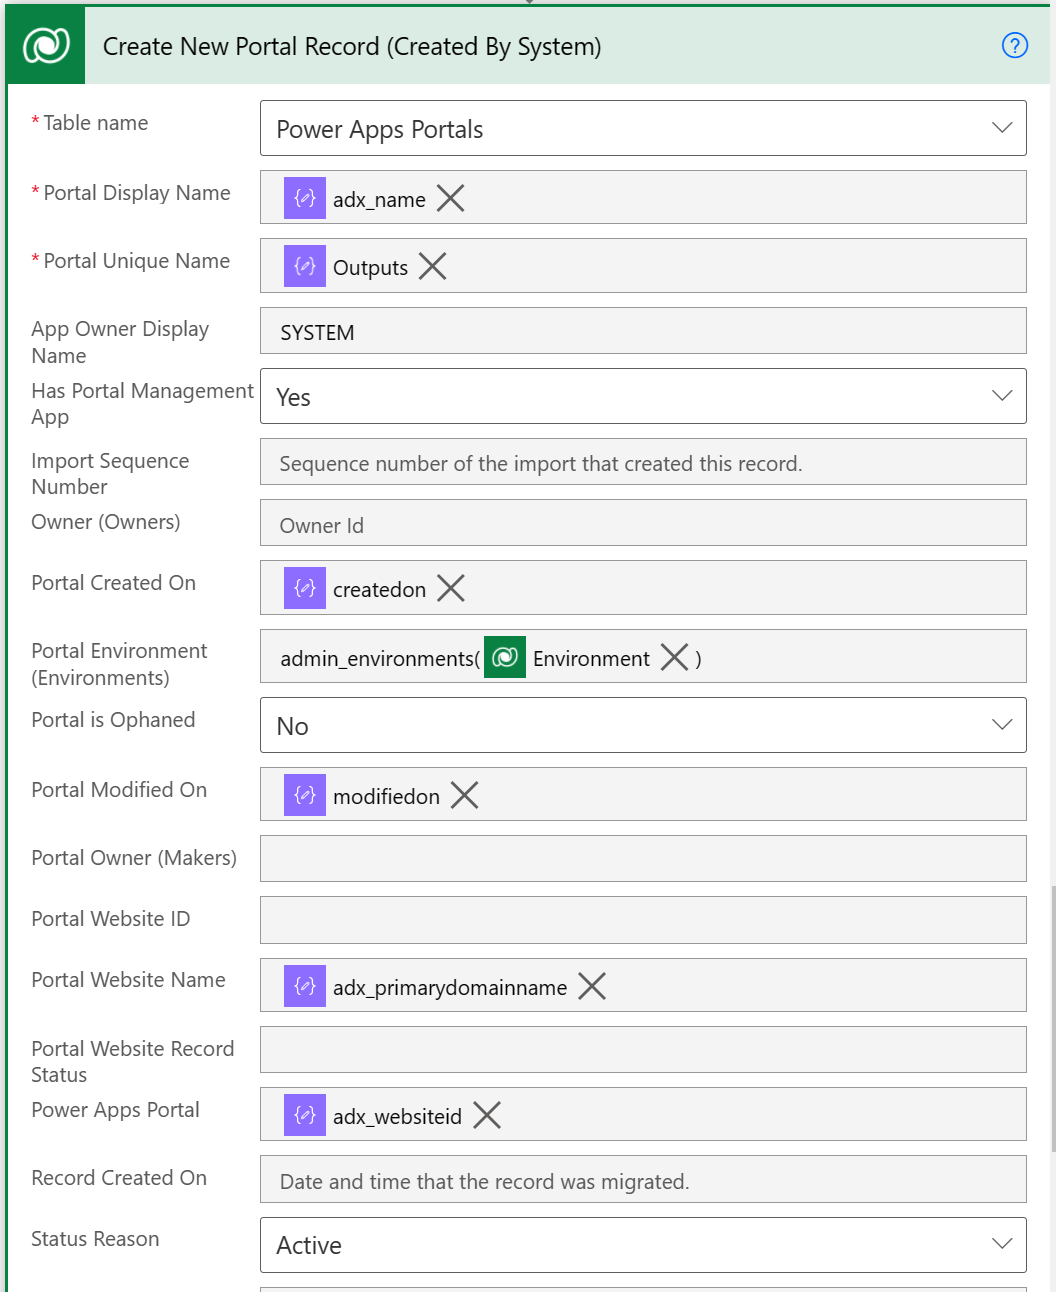This screenshot has height=1292, width=1056.
Task: Open the help icon for this action
Action: 1014,46
